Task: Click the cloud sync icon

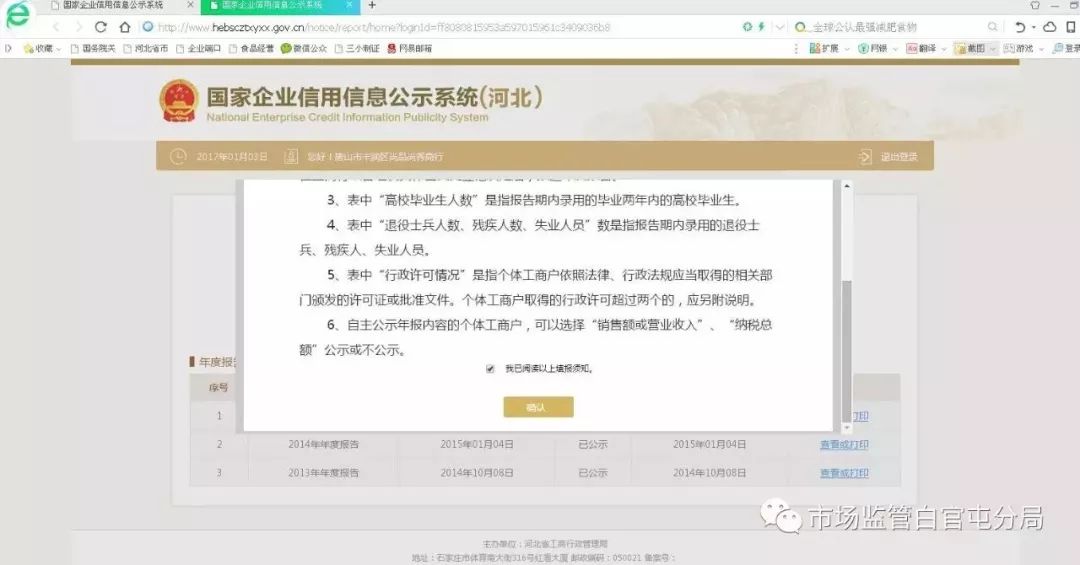Action: 1050,27
